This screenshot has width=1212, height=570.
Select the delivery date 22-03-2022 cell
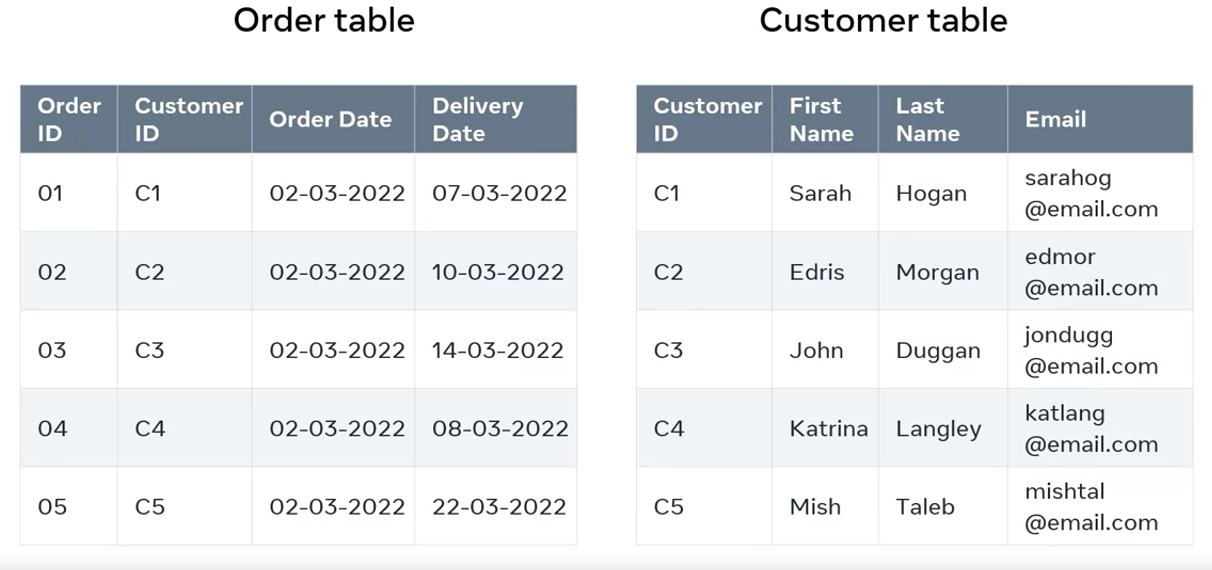tap(499, 507)
